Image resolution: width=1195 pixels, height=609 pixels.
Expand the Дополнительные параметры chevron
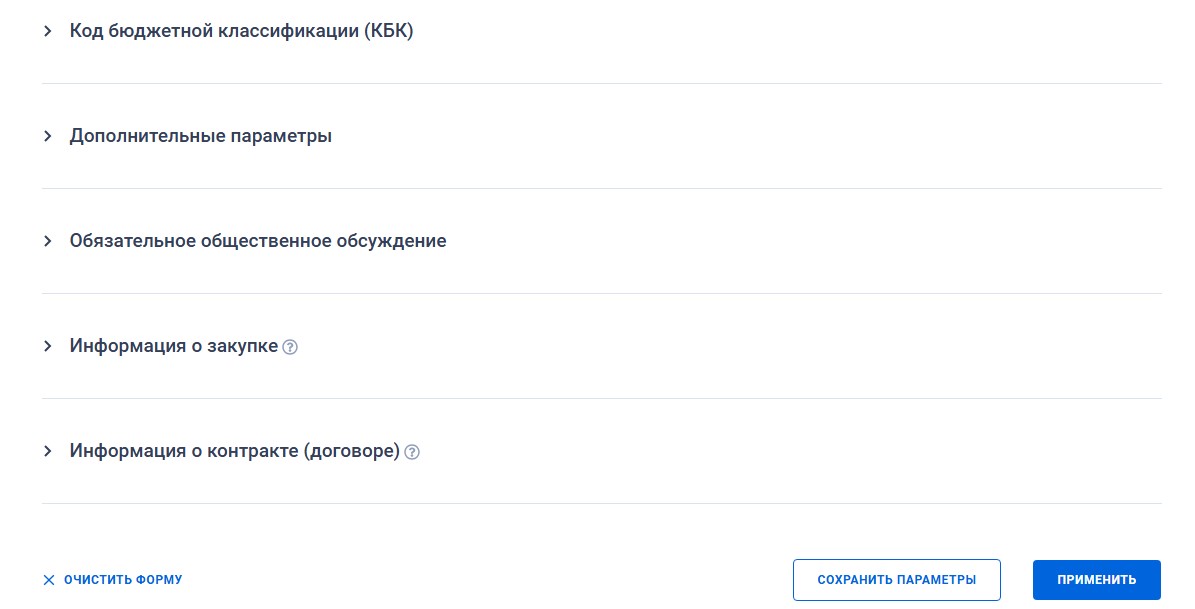[x=47, y=136]
